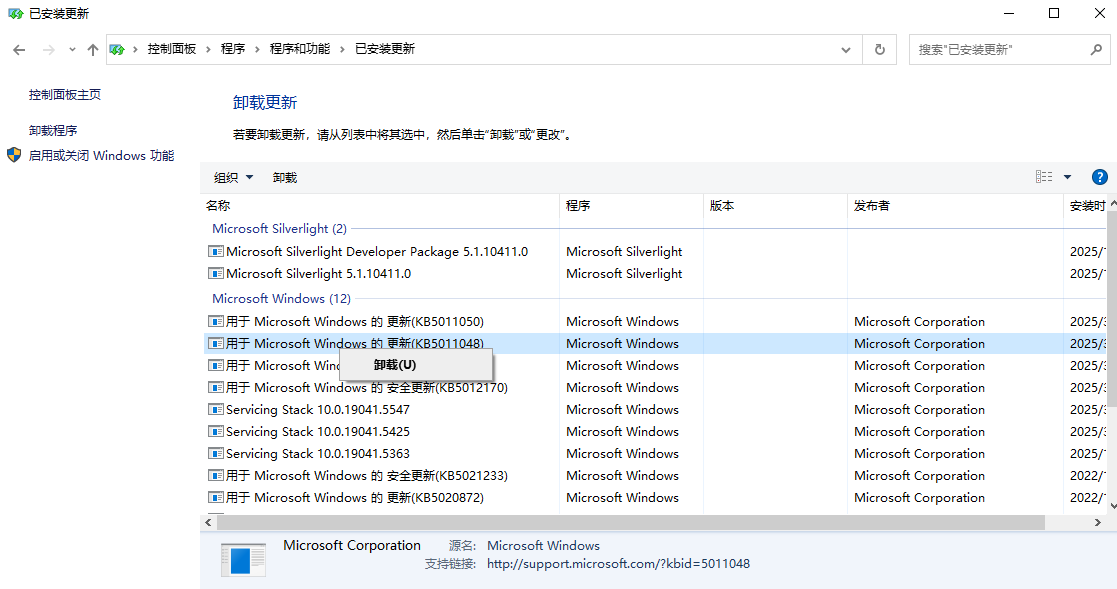This screenshot has width=1117, height=589.
Task: Open the 卸载程序 sidebar link
Action: [x=53, y=130]
